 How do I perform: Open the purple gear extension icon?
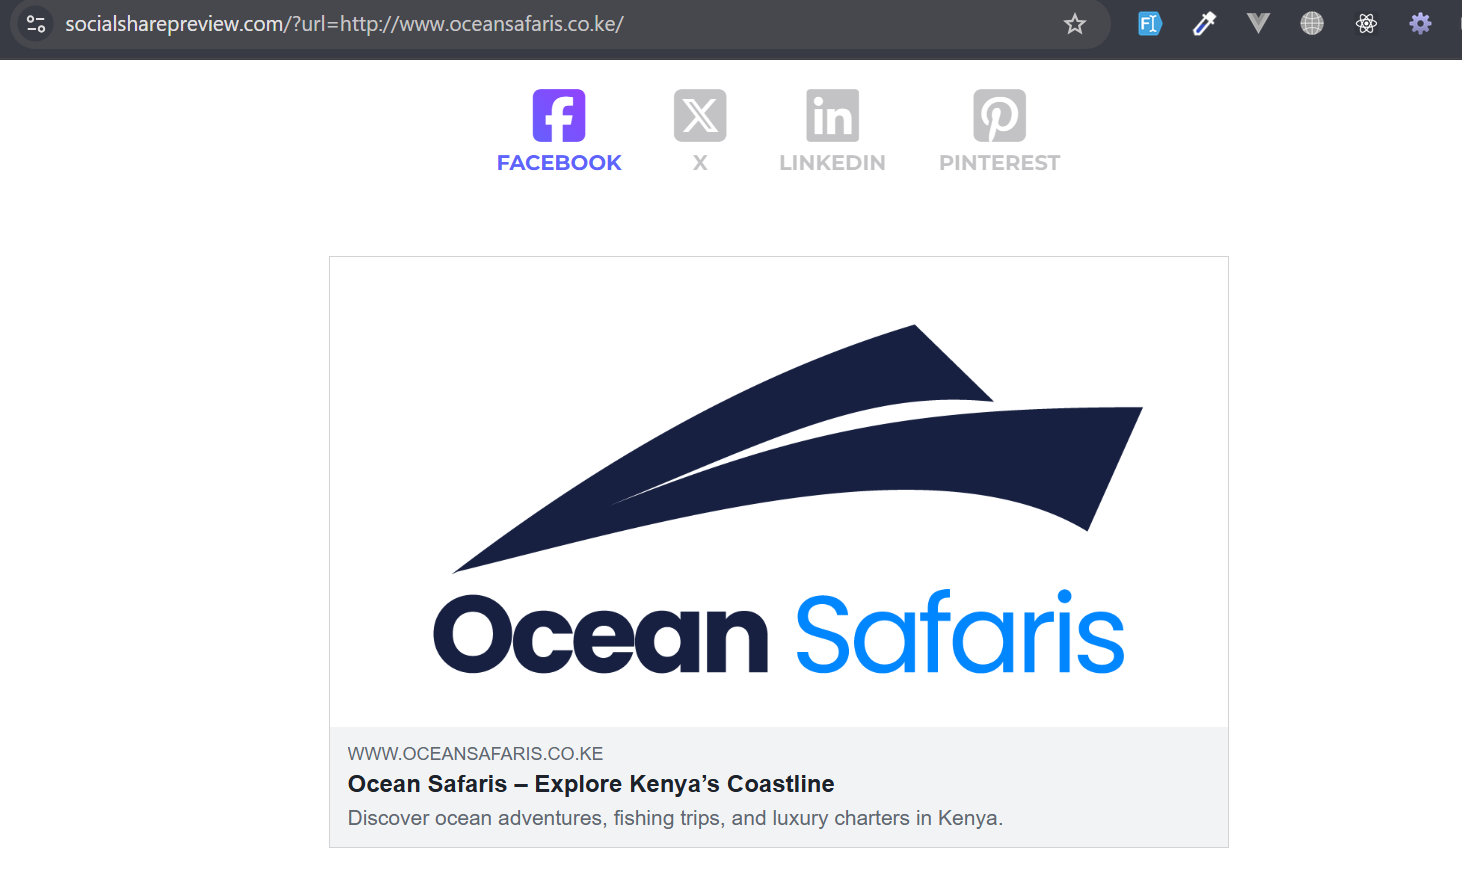coord(1420,23)
